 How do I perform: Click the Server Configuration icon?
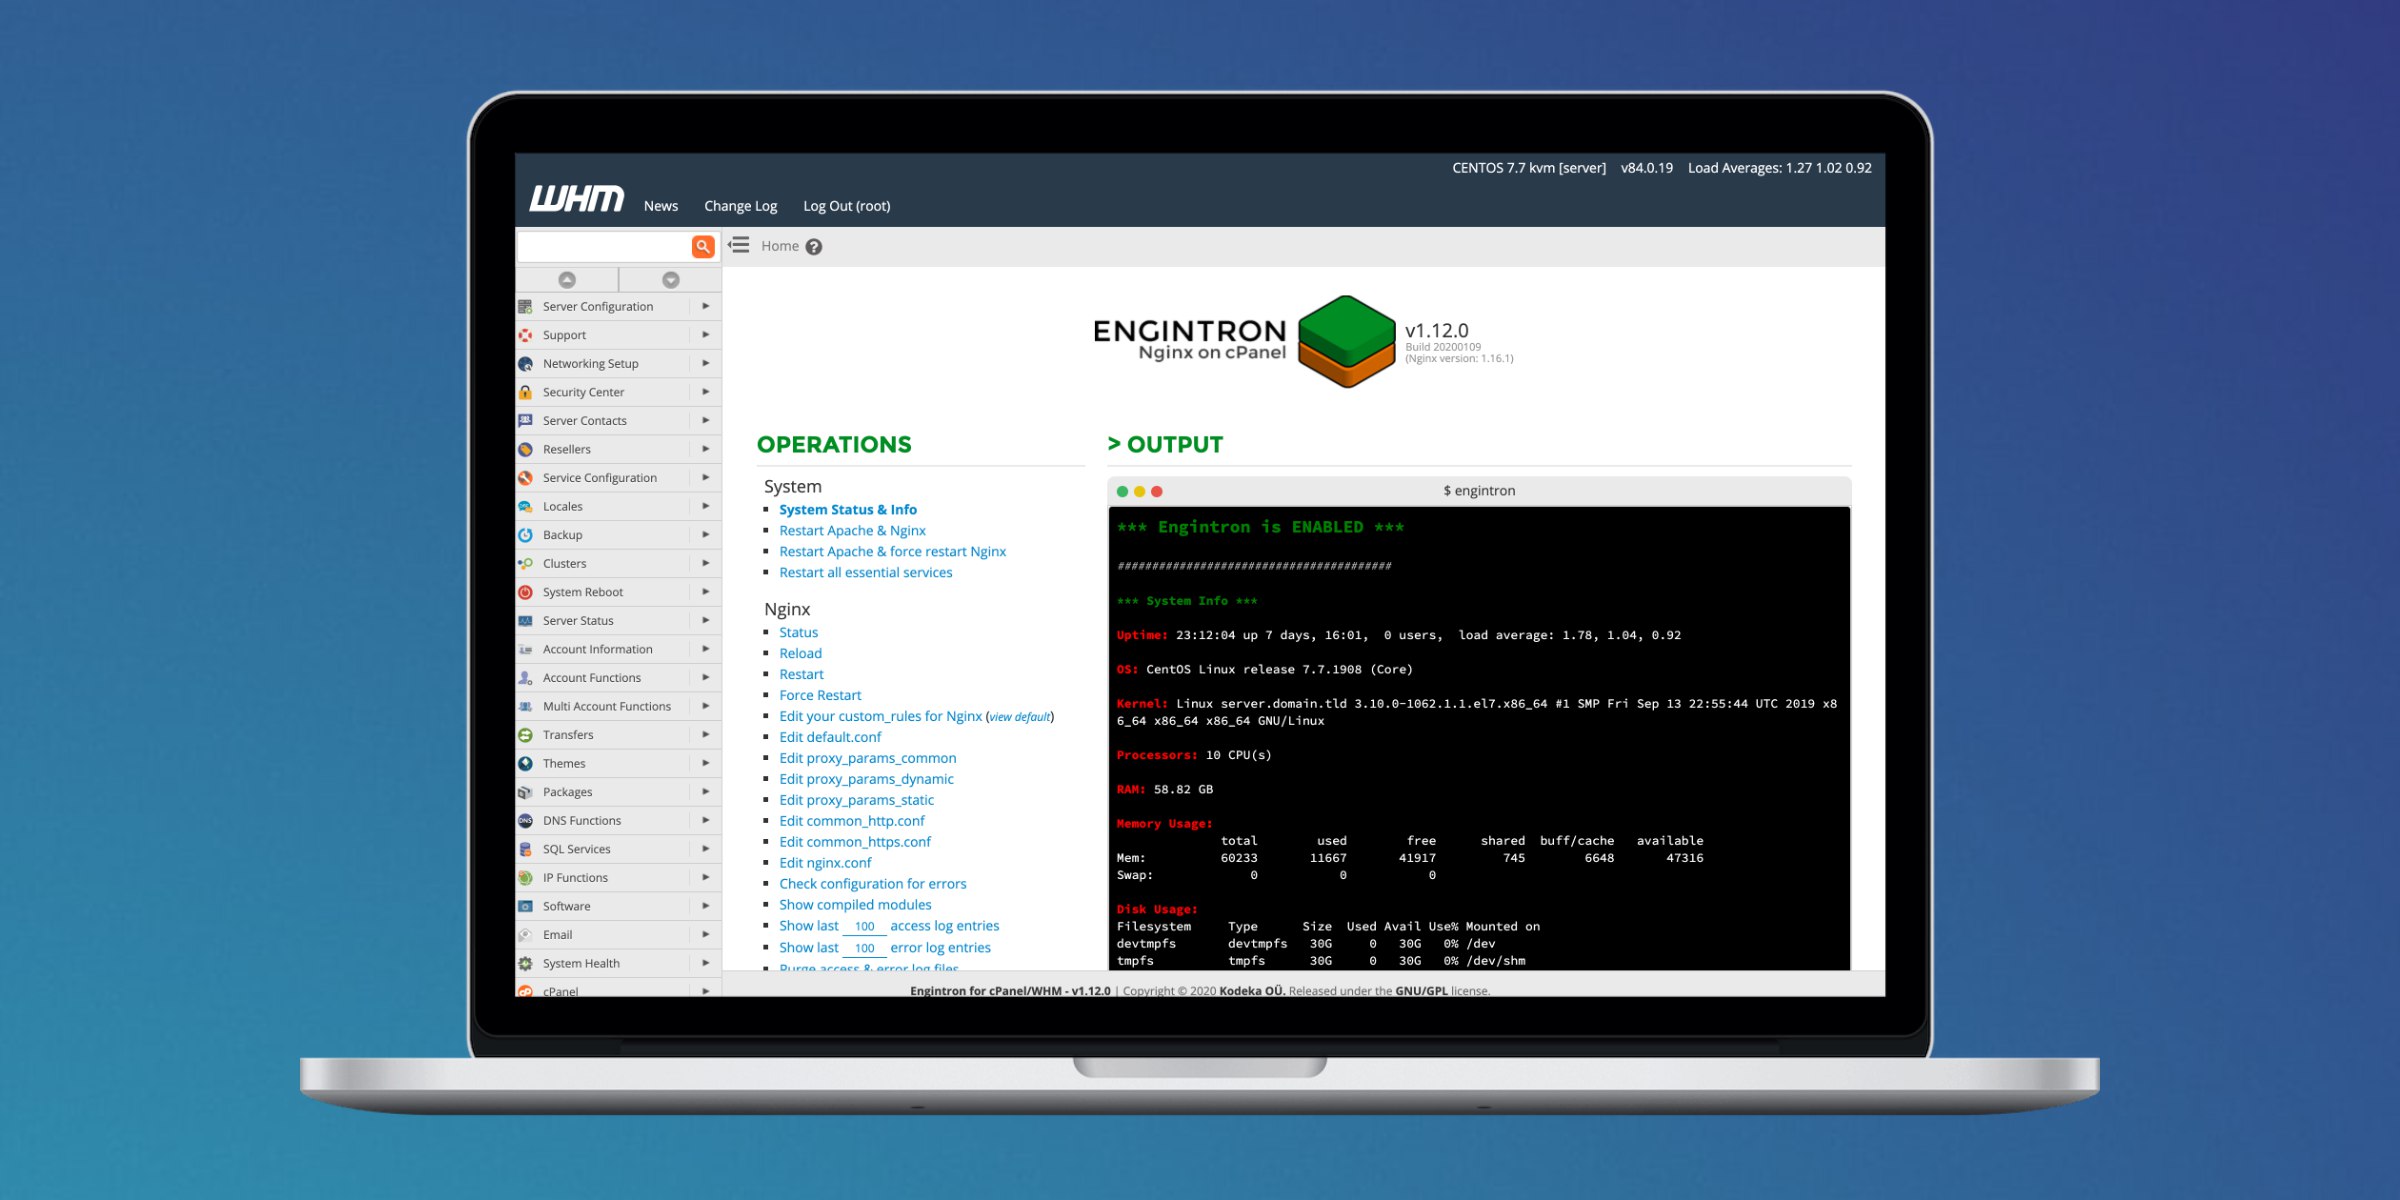click(525, 307)
